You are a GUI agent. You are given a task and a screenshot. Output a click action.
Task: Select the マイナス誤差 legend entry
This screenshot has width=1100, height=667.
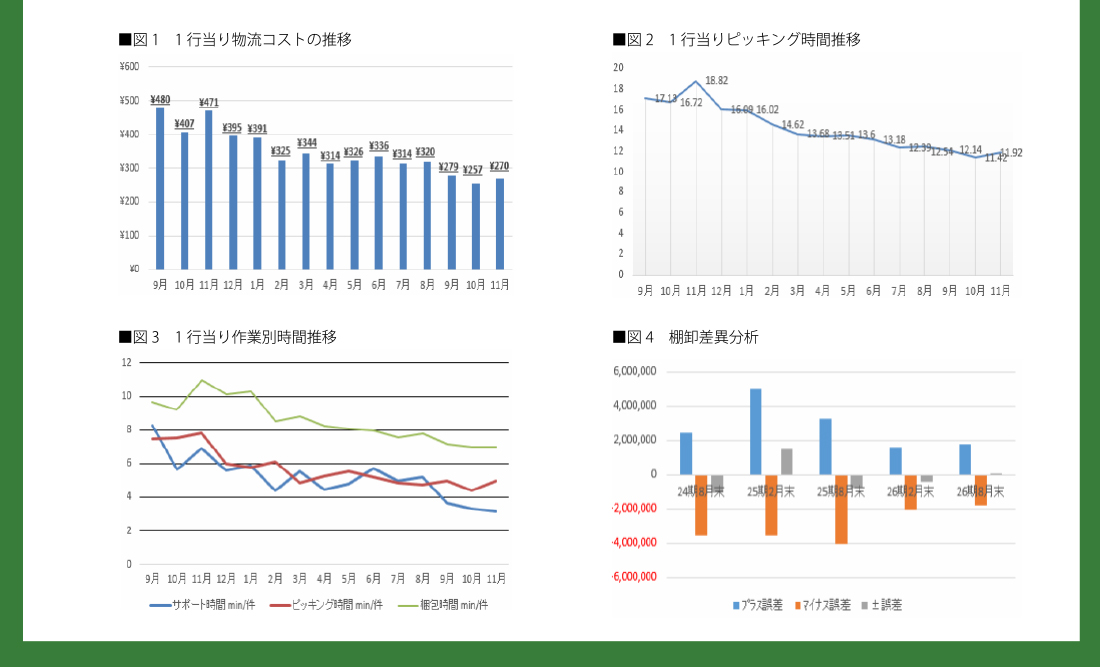pos(823,605)
